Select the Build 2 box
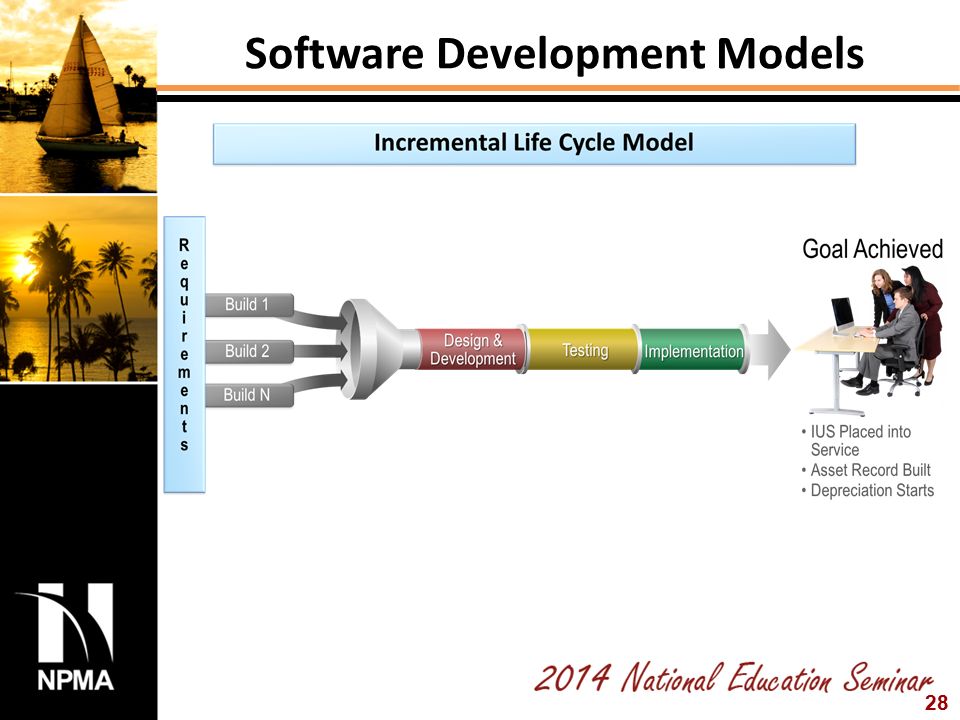Image resolution: width=960 pixels, height=720 pixels. pyautogui.click(x=249, y=351)
